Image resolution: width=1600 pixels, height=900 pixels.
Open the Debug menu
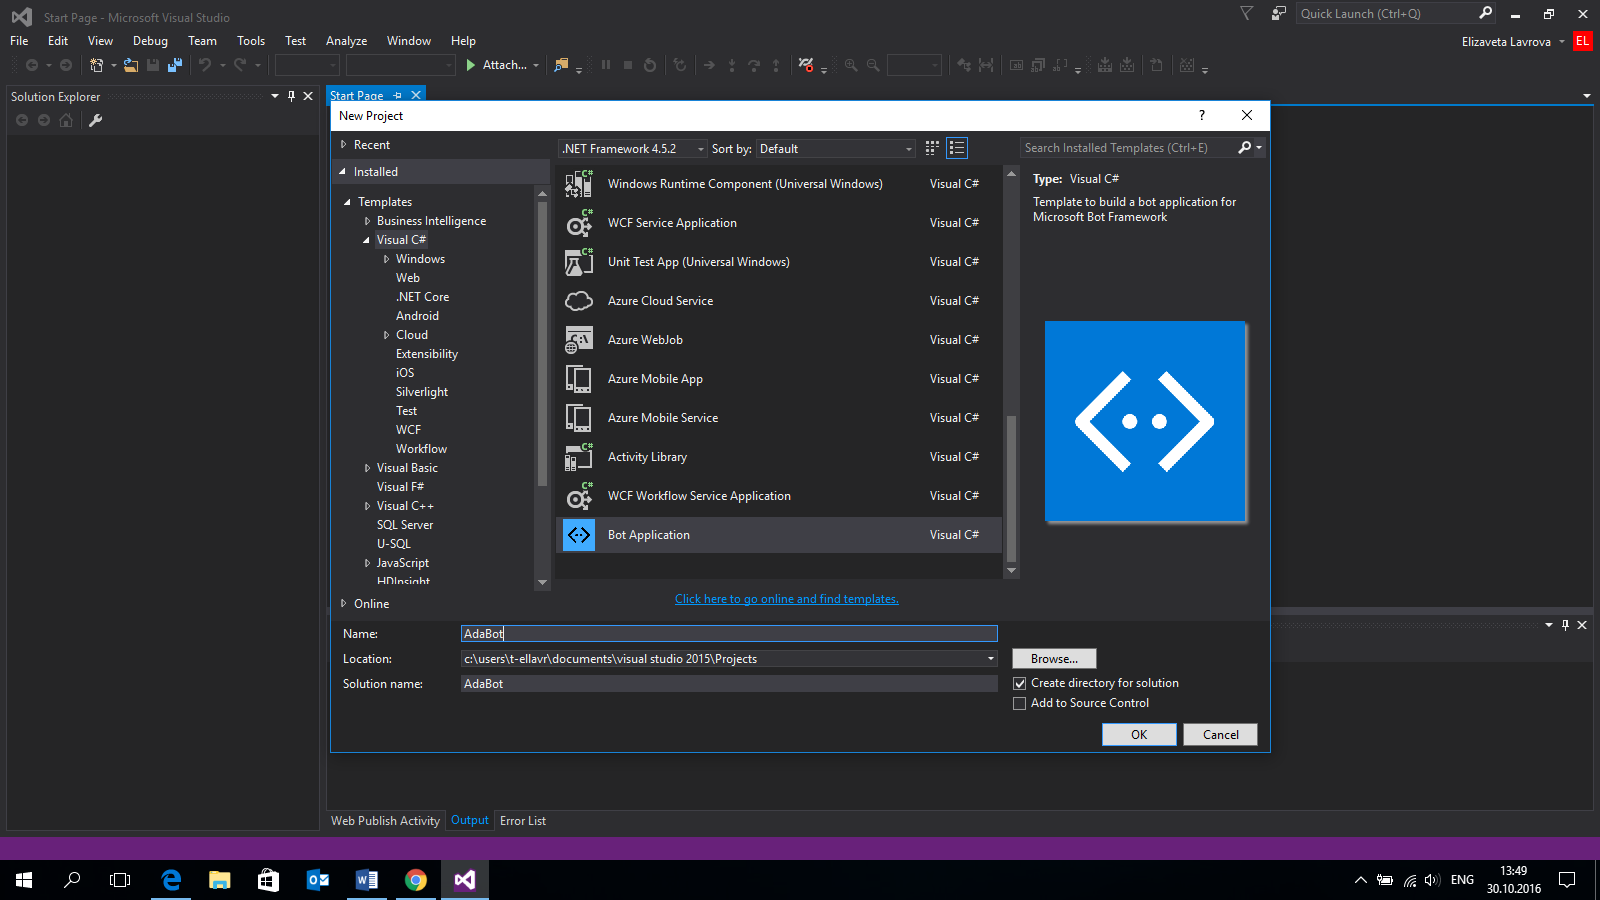coord(150,41)
